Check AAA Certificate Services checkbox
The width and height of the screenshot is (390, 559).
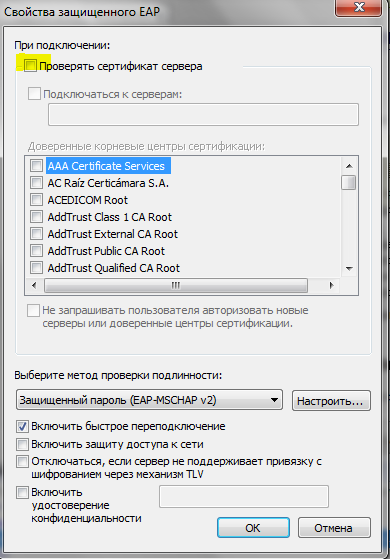[x=36, y=165]
